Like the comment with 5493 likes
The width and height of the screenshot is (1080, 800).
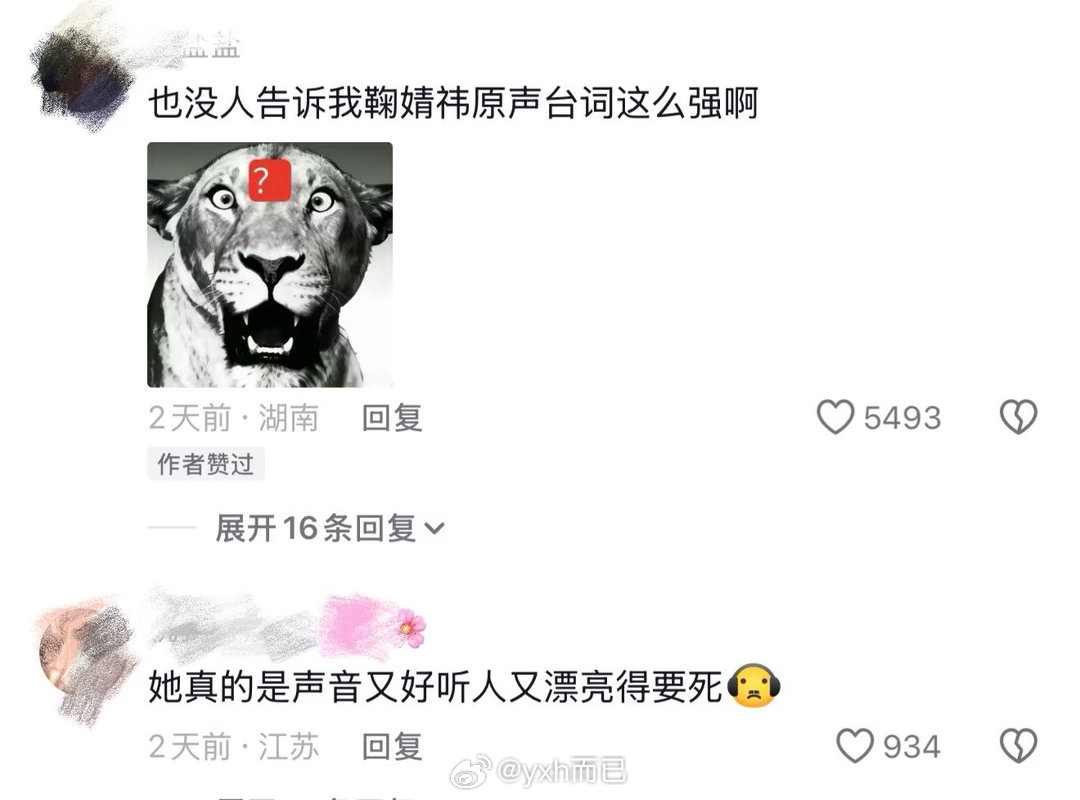(x=835, y=417)
